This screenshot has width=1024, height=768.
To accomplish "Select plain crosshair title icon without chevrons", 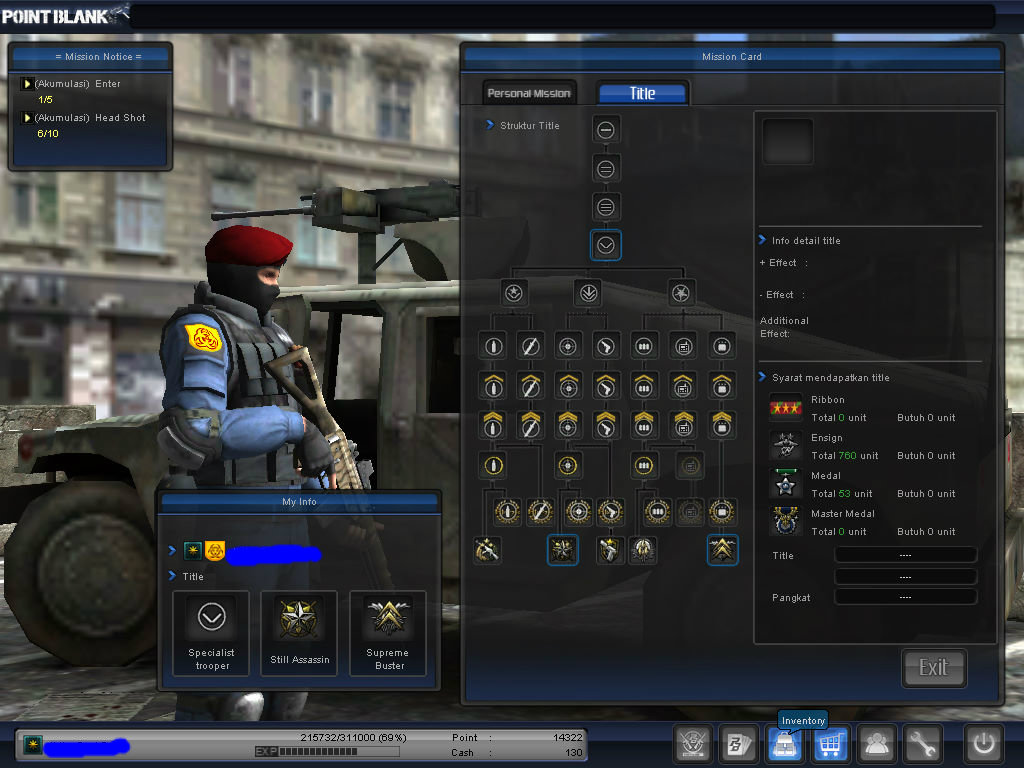I will pos(568,346).
